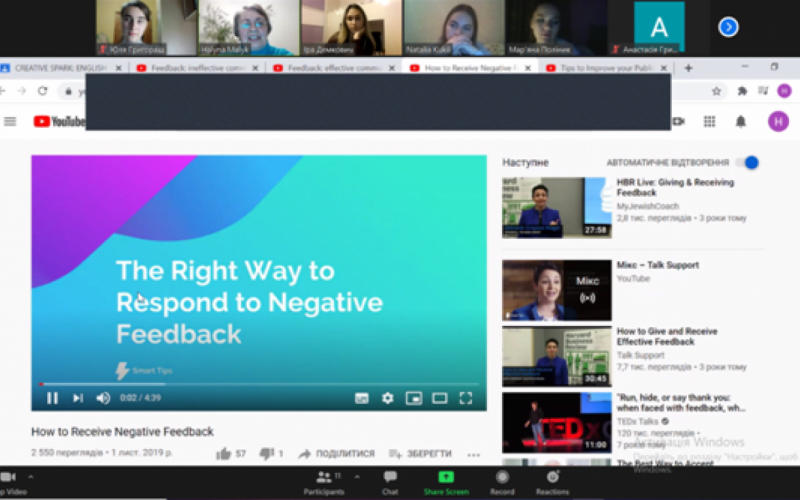Open How to Give and Receive Effective Feedback

pos(667,336)
